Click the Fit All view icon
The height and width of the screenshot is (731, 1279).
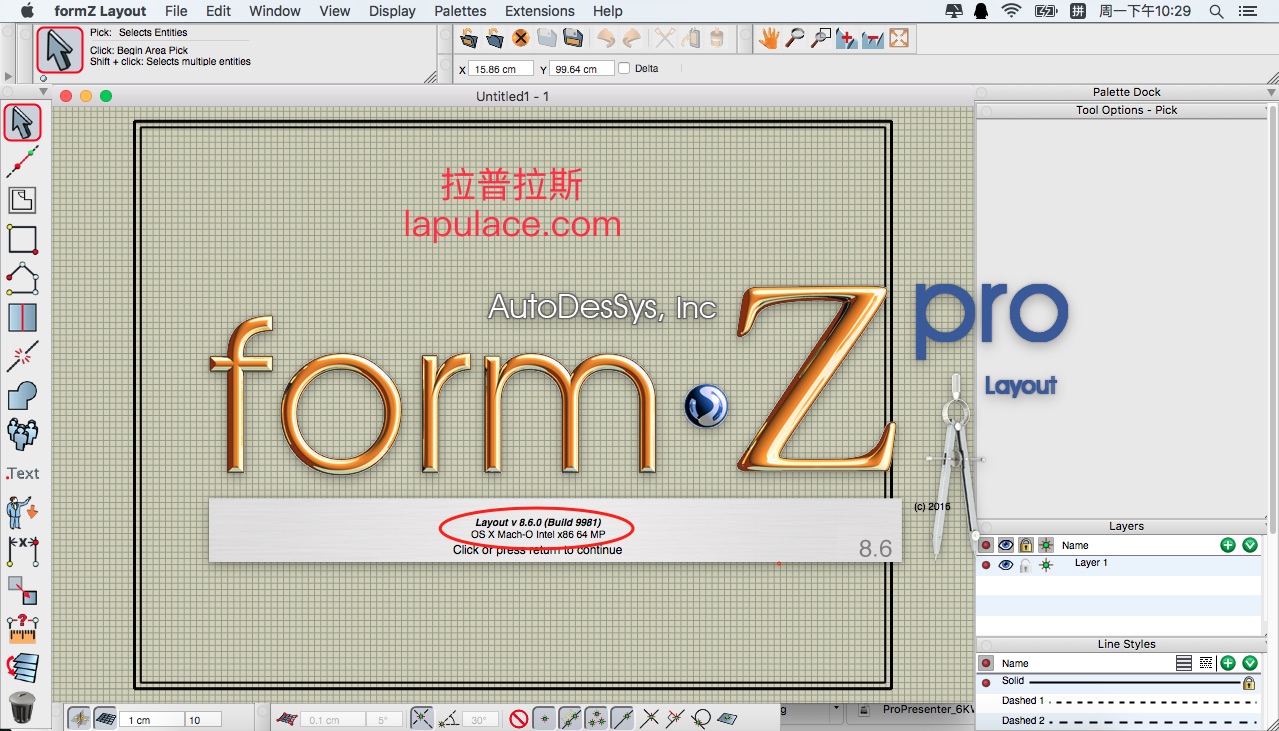(898, 38)
